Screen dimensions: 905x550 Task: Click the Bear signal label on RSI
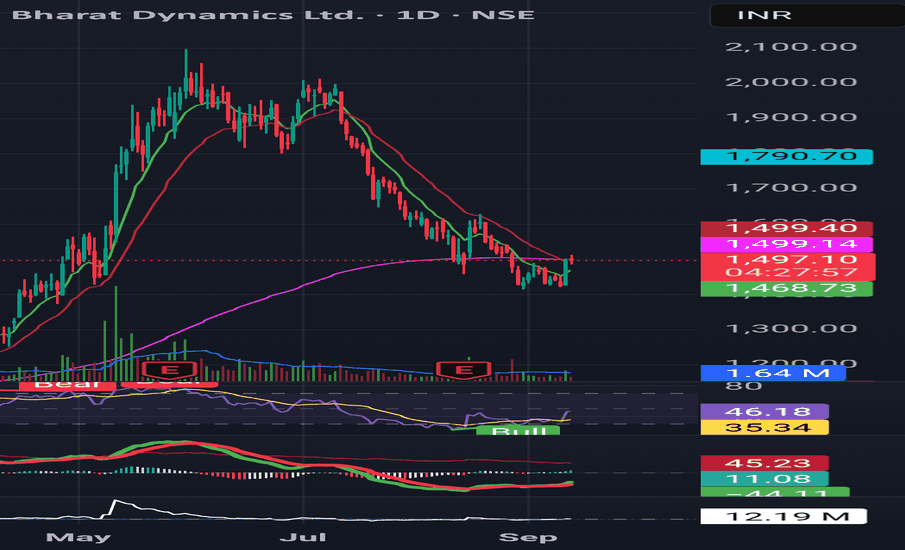pyautogui.click(x=53, y=383)
